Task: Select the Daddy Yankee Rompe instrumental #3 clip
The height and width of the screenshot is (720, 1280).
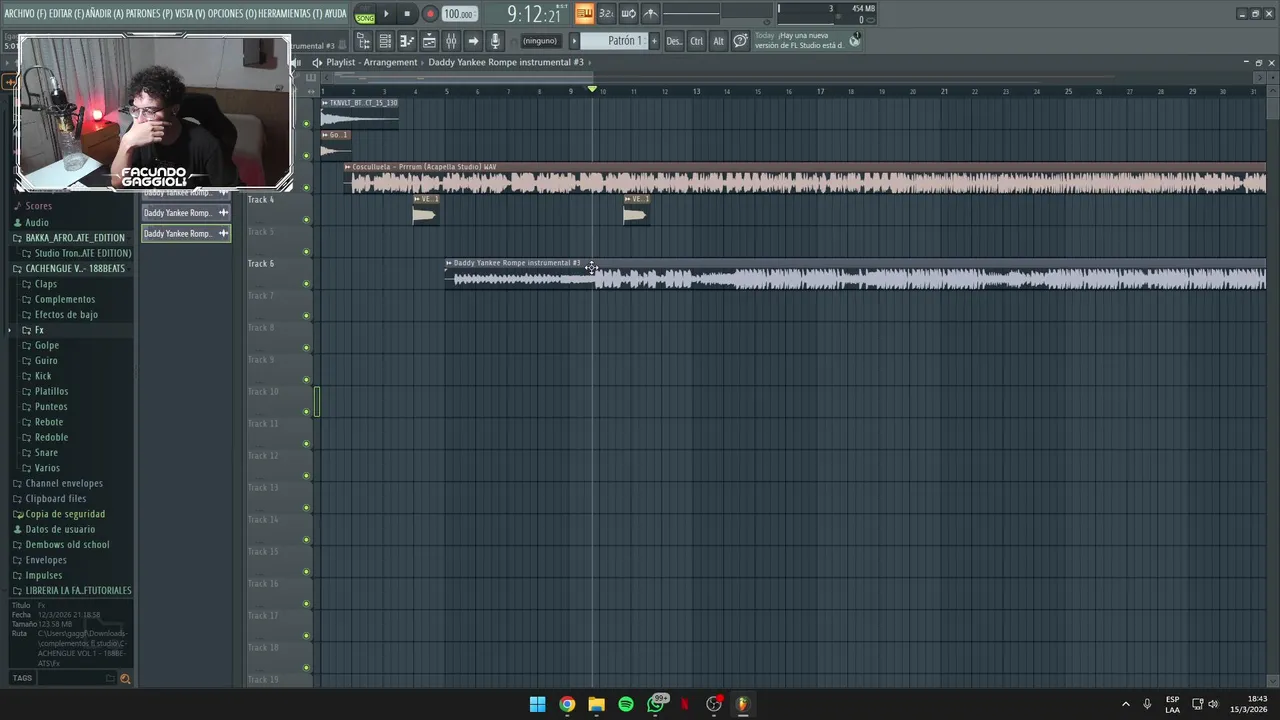Action: coord(856,274)
